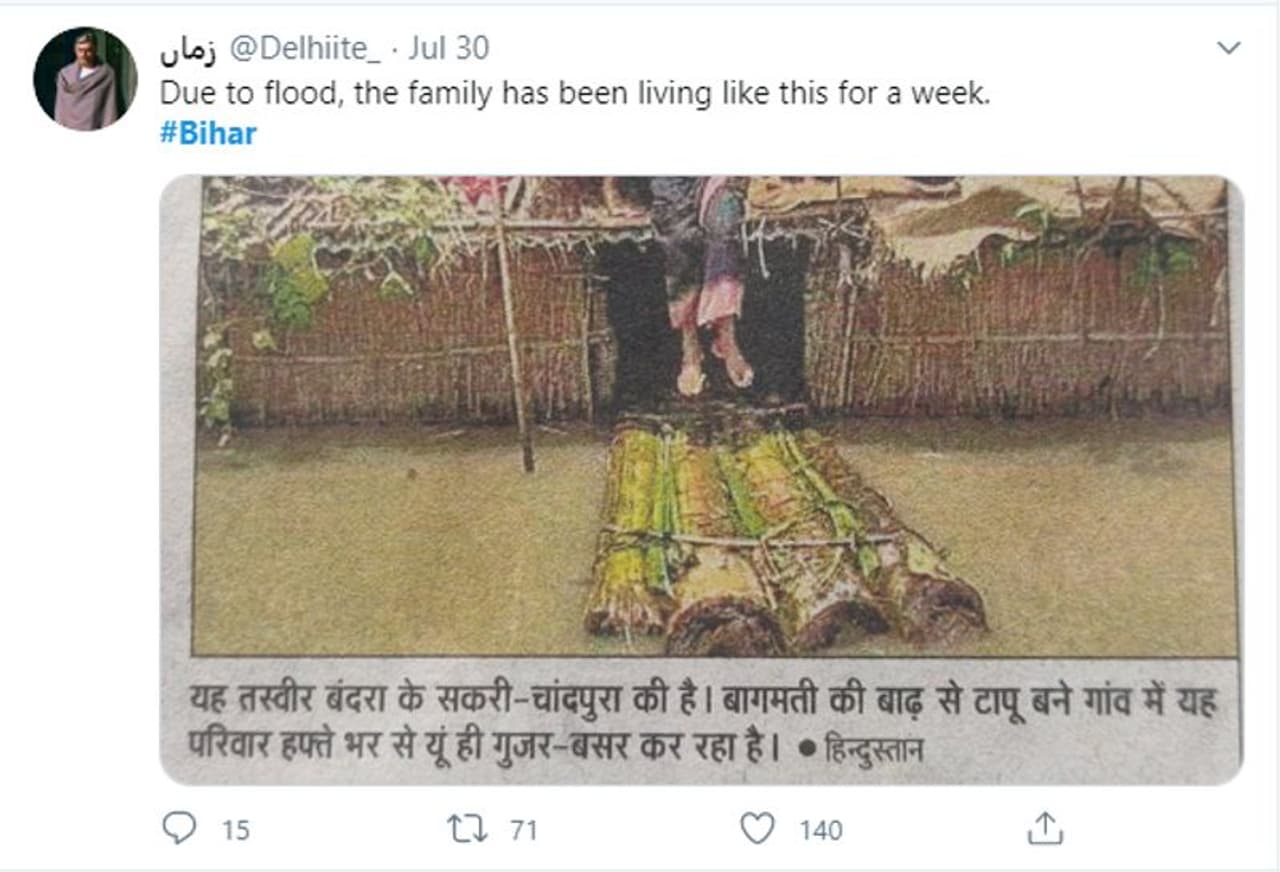This screenshot has height=872, width=1280.
Task: Click the Hindi caption beginning with यह तस्वीर
Action: point(700,702)
